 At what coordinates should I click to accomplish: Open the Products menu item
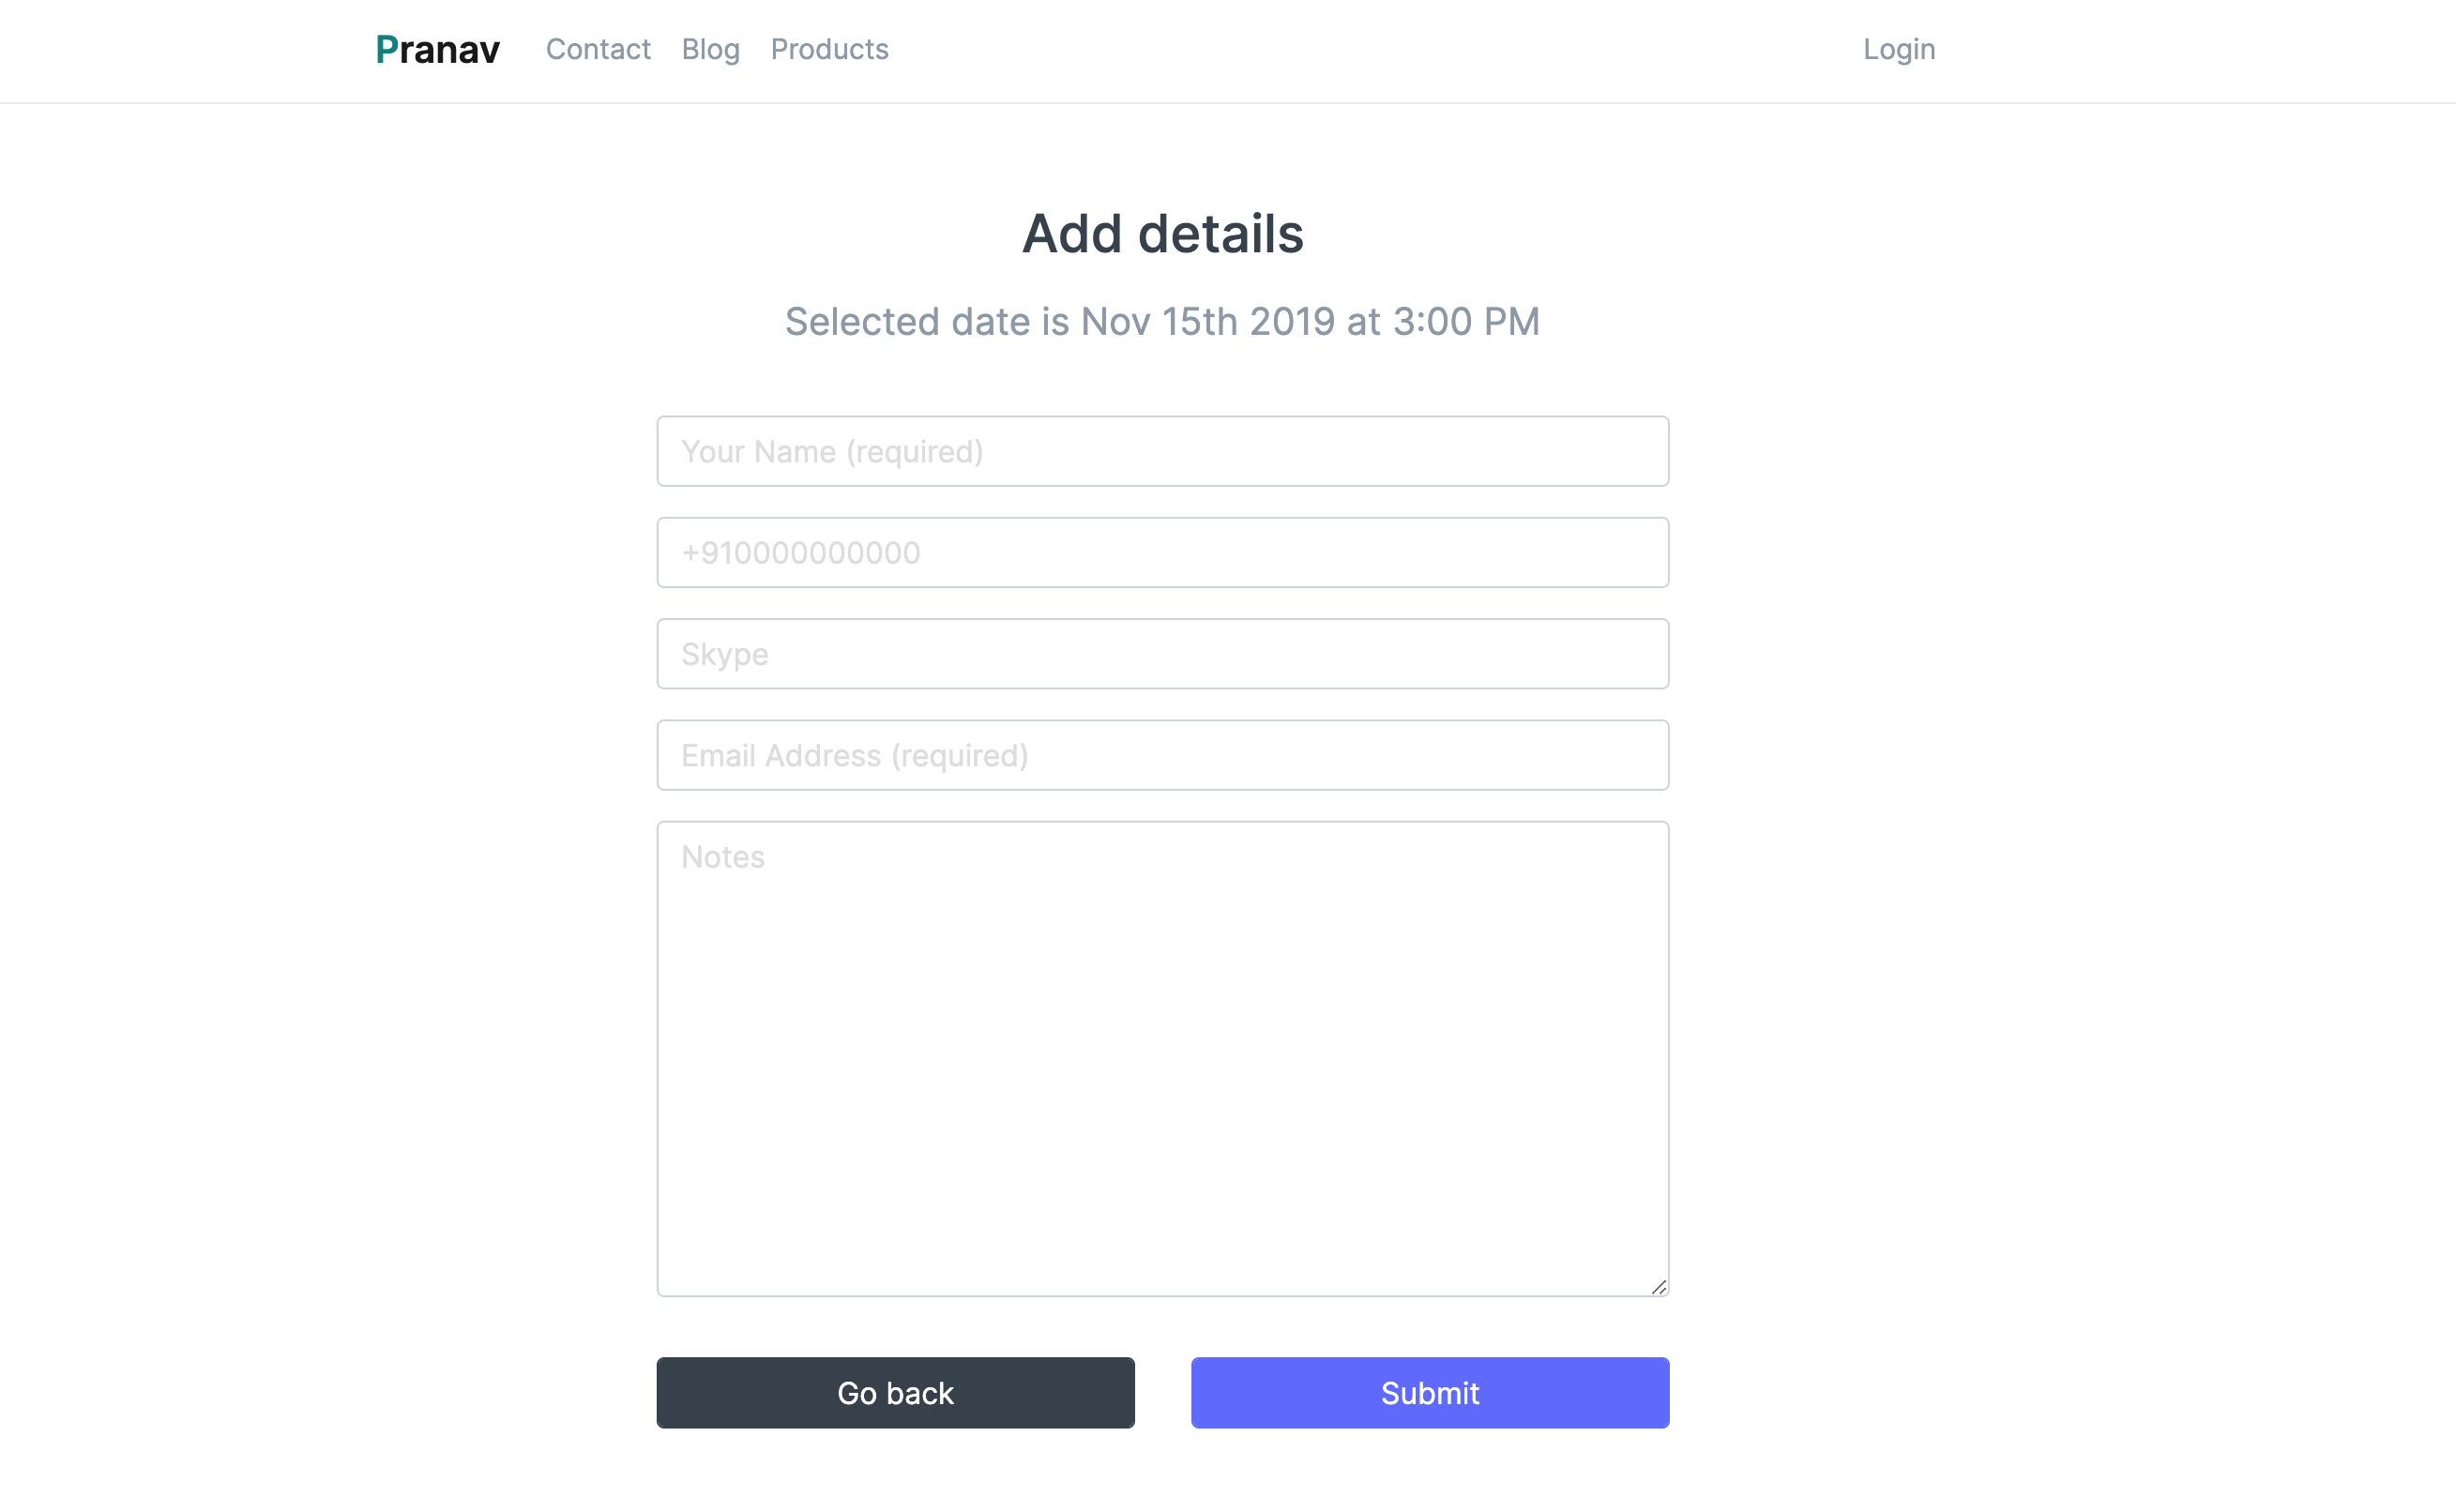coord(829,49)
